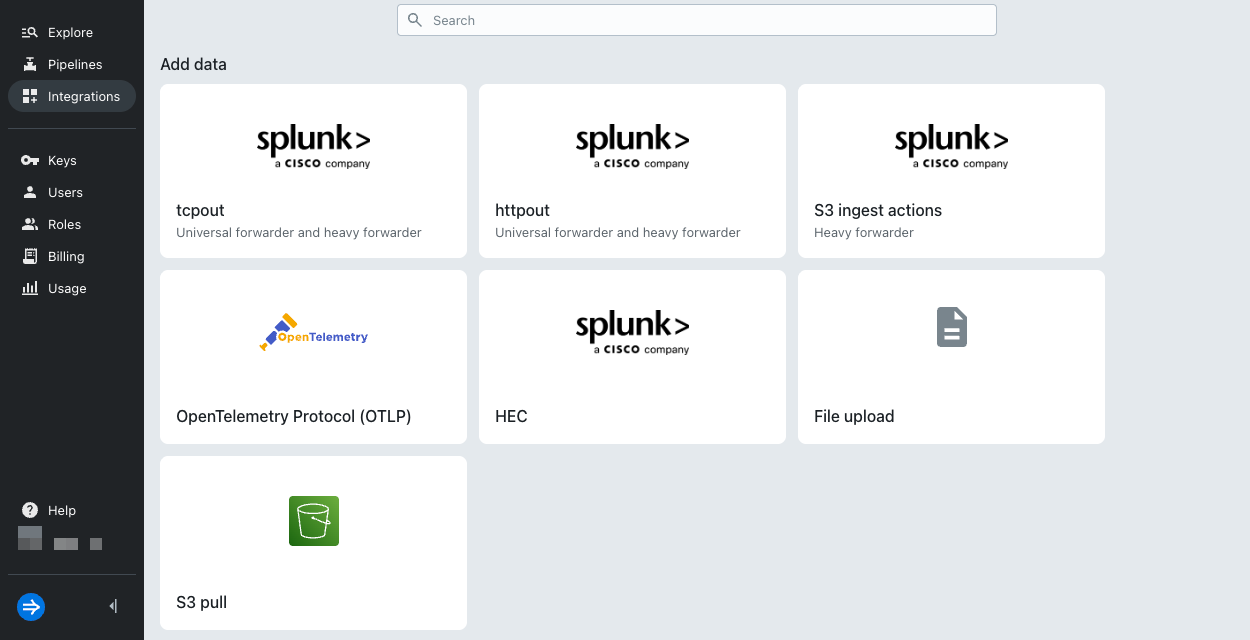Click the Explore search icon in sidebar
The width and height of the screenshot is (1250, 640).
tap(29, 33)
